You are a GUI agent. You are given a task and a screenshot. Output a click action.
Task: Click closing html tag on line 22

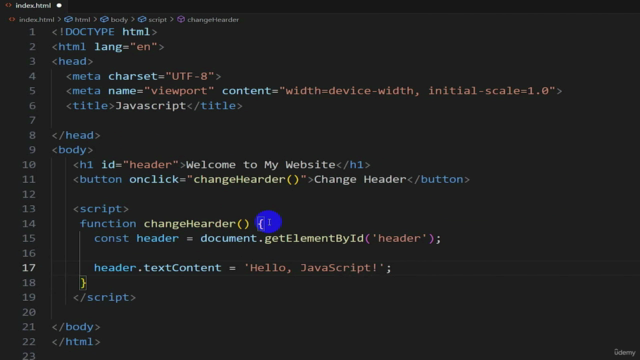click(x=76, y=342)
